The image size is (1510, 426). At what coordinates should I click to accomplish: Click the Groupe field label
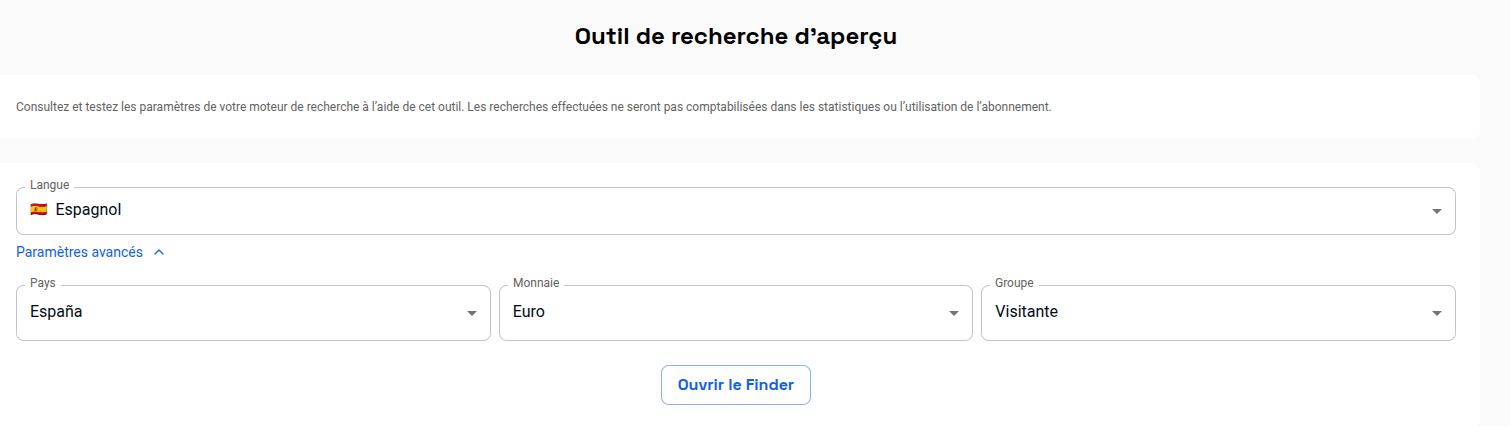(x=1014, y=283)
